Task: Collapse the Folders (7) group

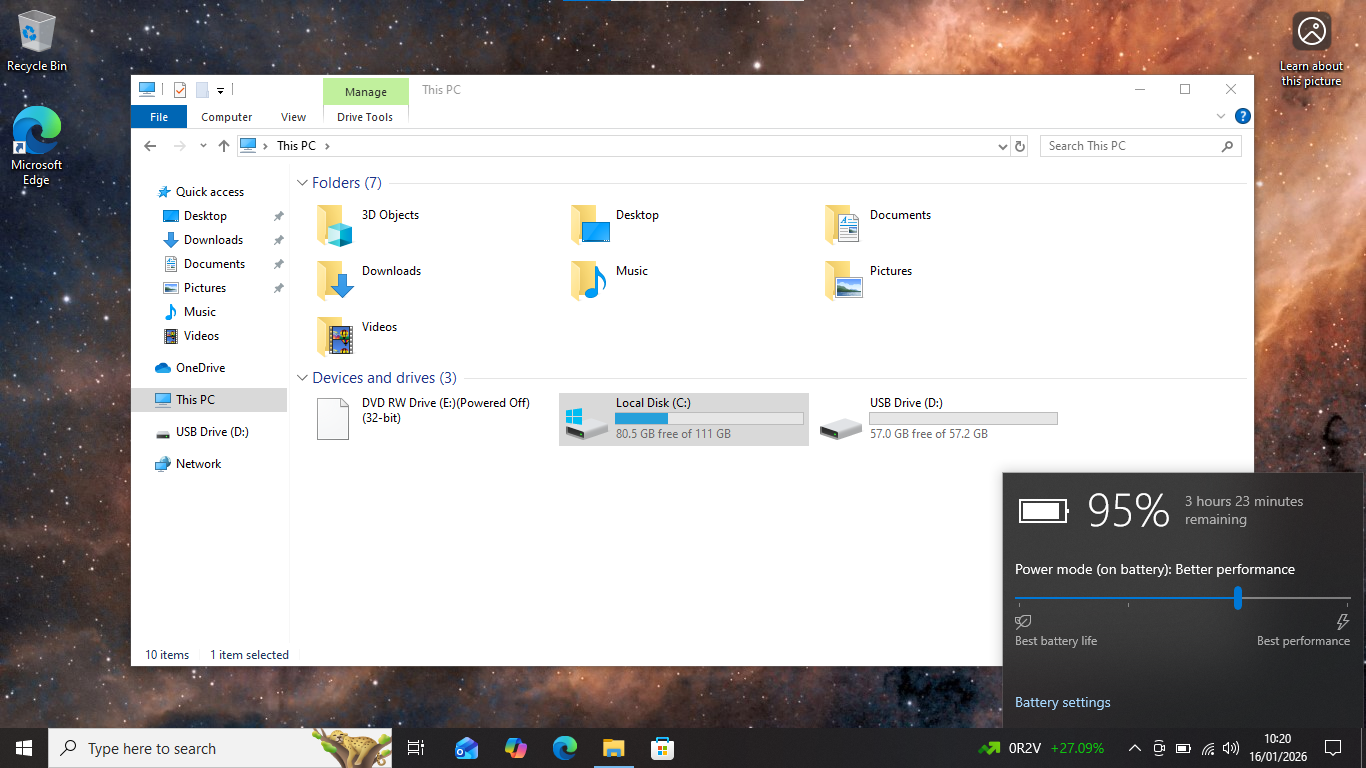Action: click(x=301, y=183)
